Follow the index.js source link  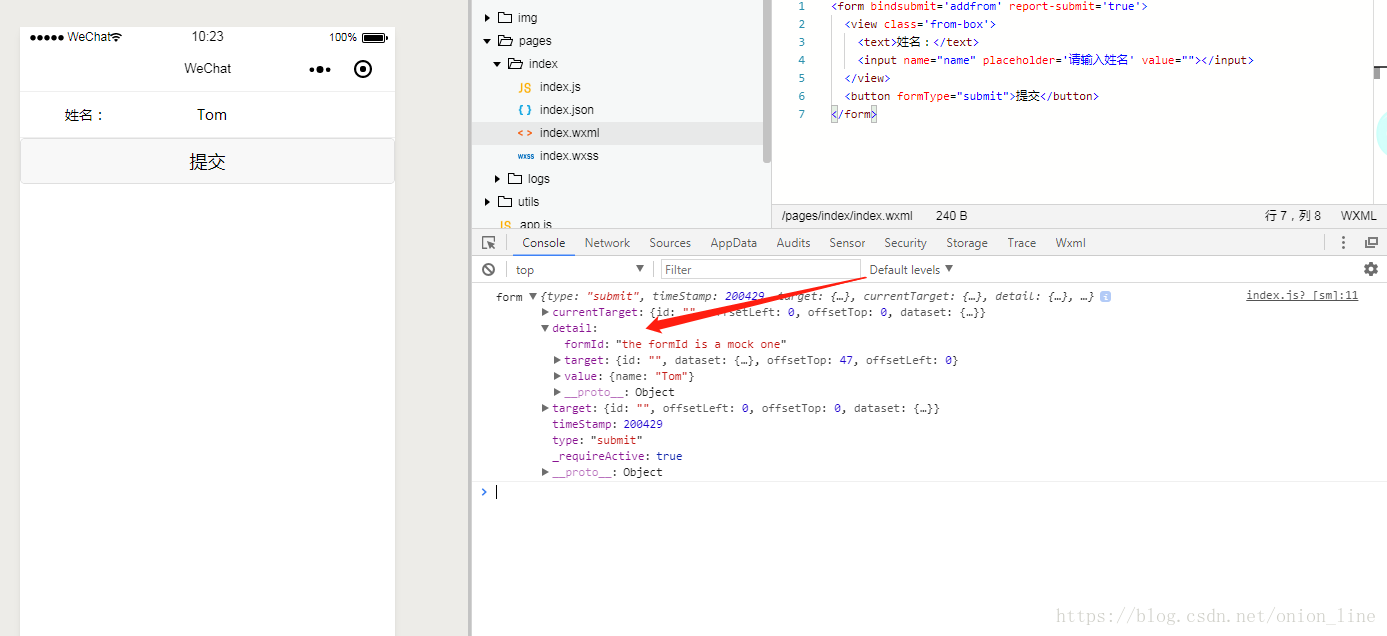click(1301, 295)
